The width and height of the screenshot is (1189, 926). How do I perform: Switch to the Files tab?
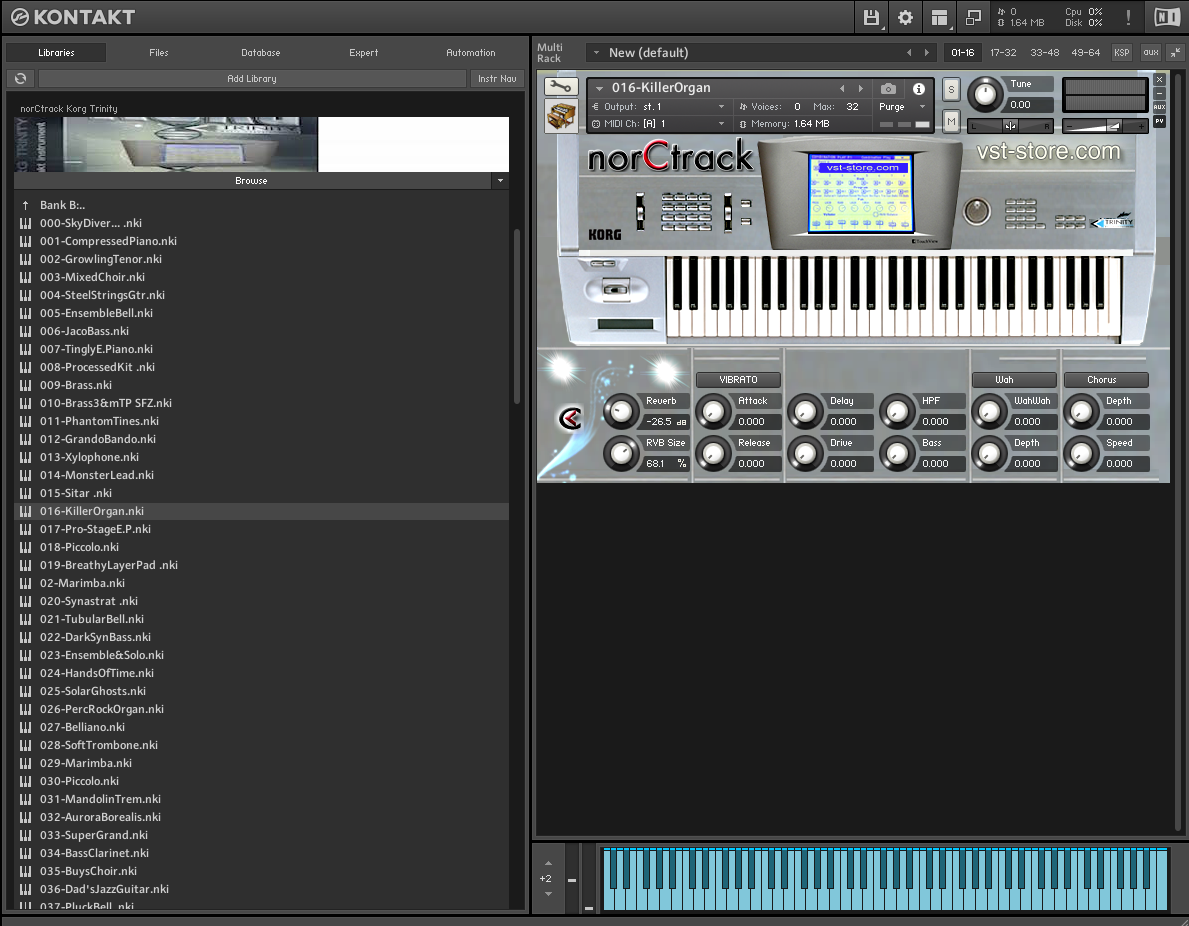click(x=158, y=52)
